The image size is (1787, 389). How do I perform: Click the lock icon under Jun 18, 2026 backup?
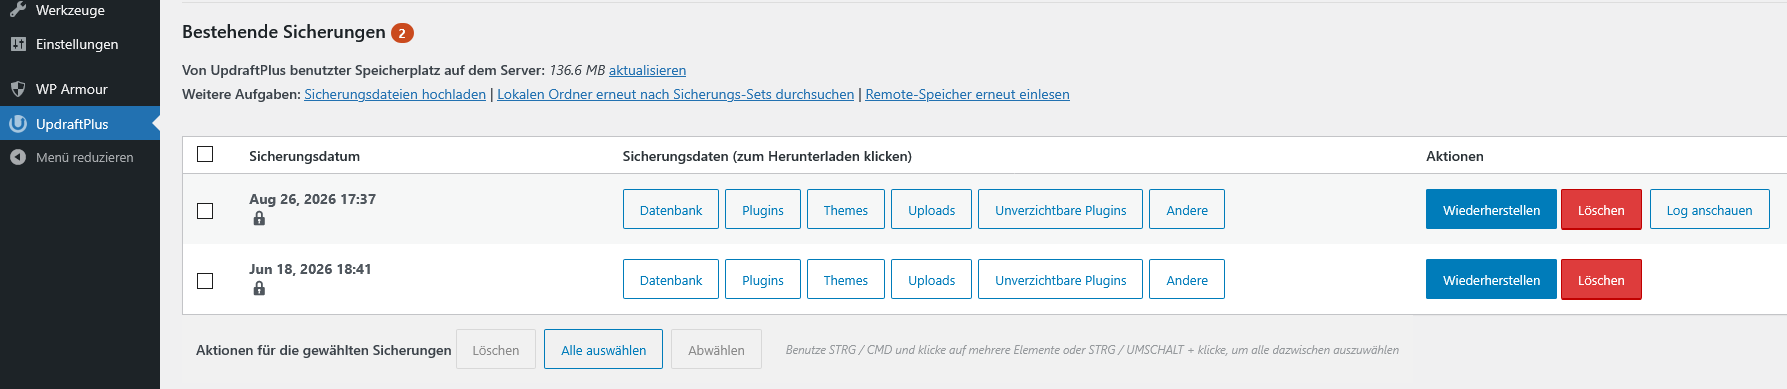(x=259, y=288)
